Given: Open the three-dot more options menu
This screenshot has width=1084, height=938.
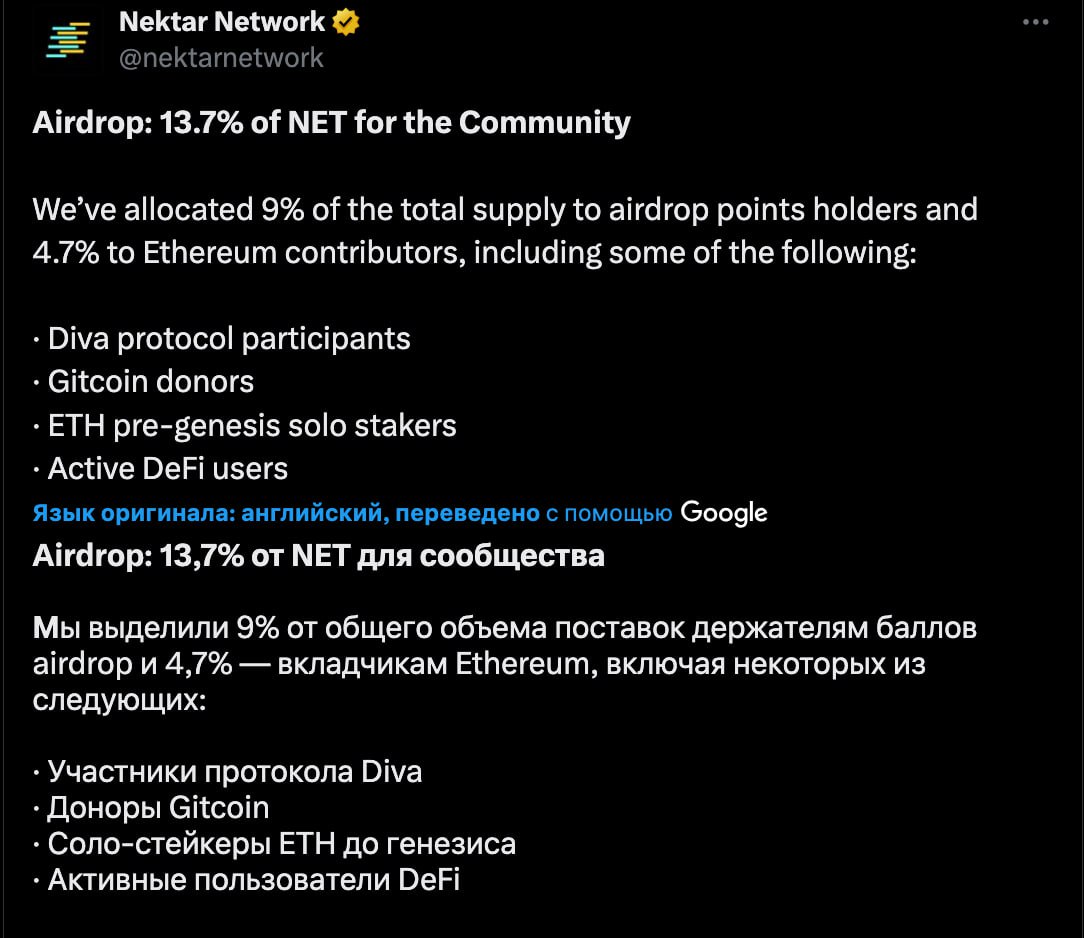Looking at the screenshot, I should 1036,22.
